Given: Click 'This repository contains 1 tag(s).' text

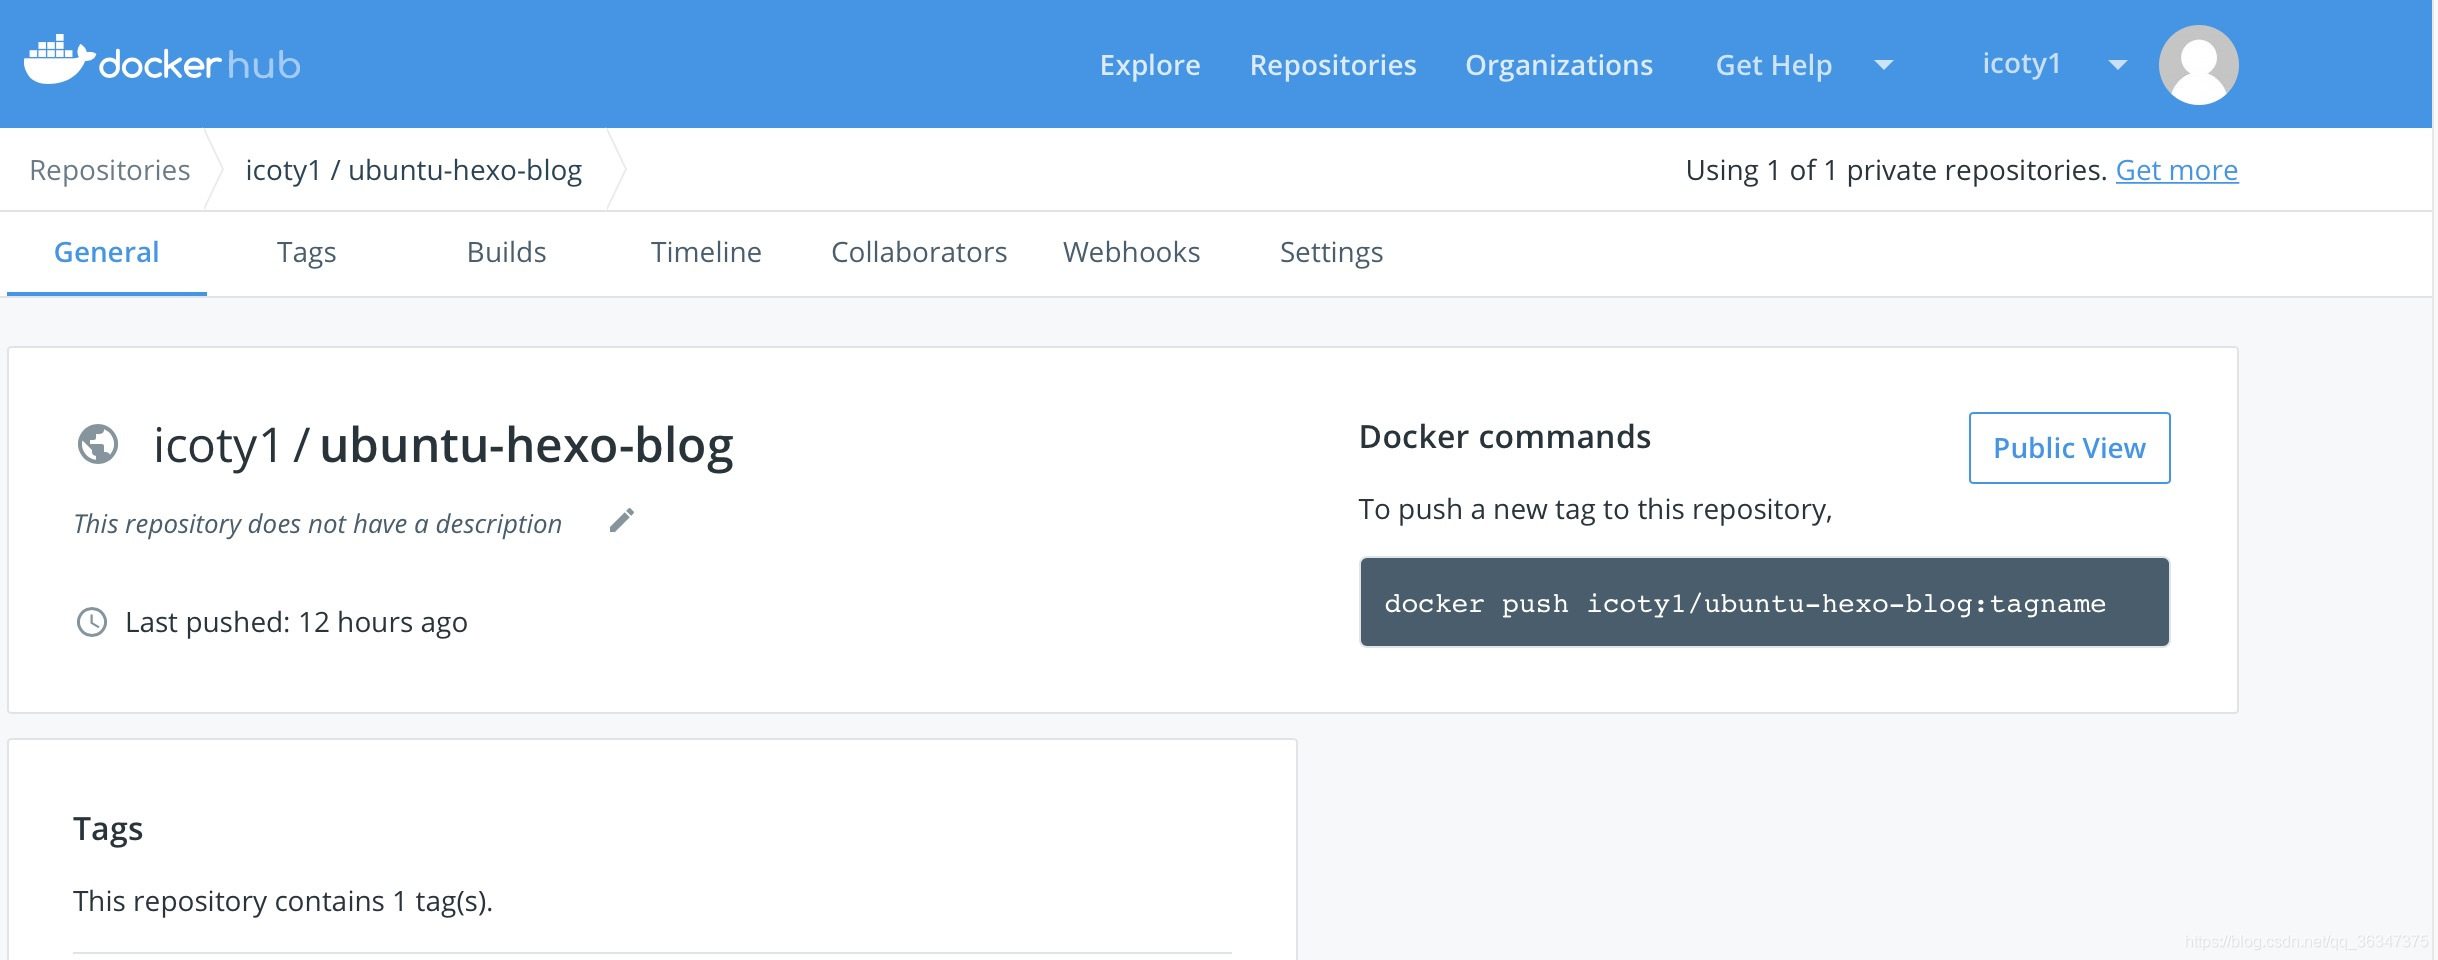Looking at the screenshot, I should [283, 901].
